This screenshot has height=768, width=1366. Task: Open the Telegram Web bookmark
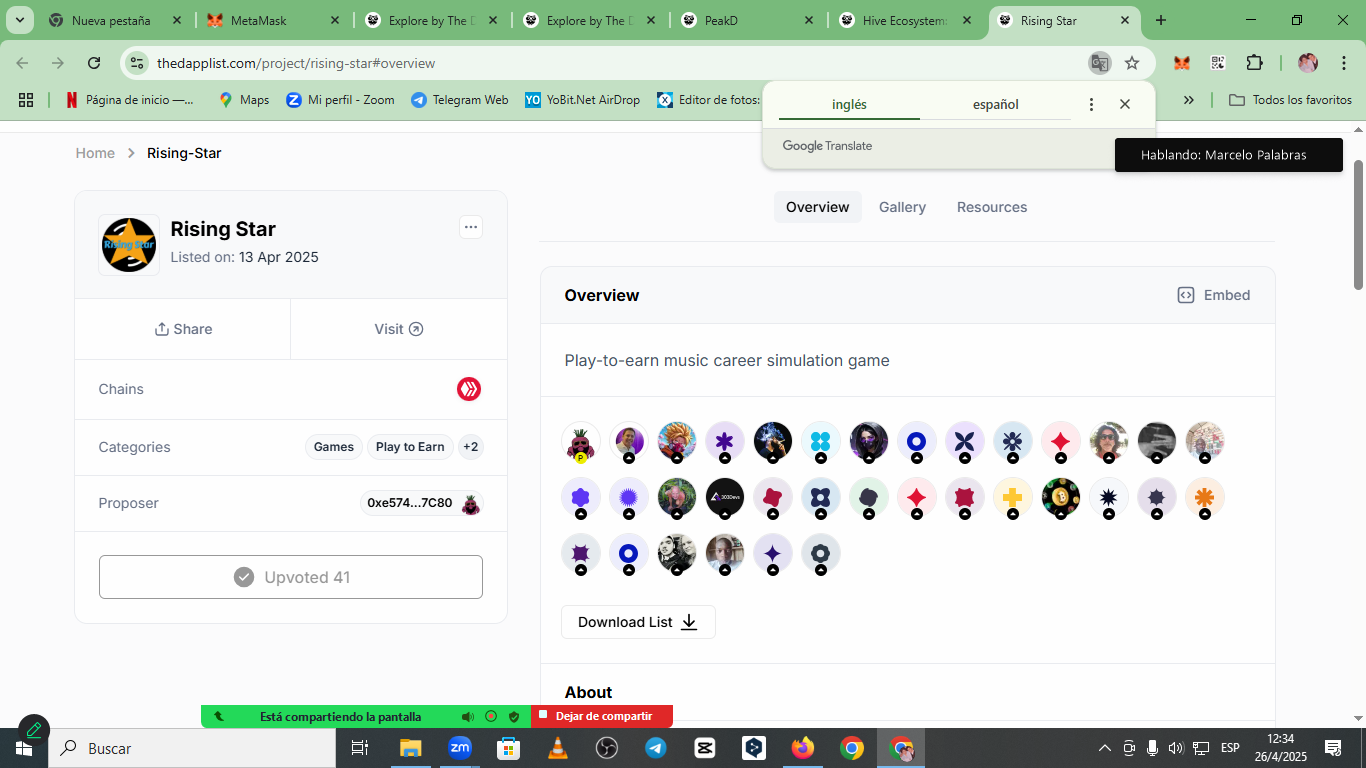pos(459,100)
